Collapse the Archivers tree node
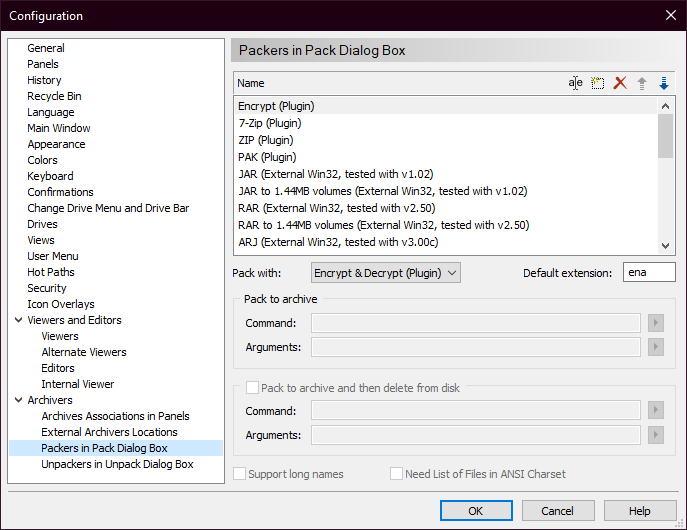Image resolution: width=687 pixels, height=530 pixels. click(x=18, y=400)
